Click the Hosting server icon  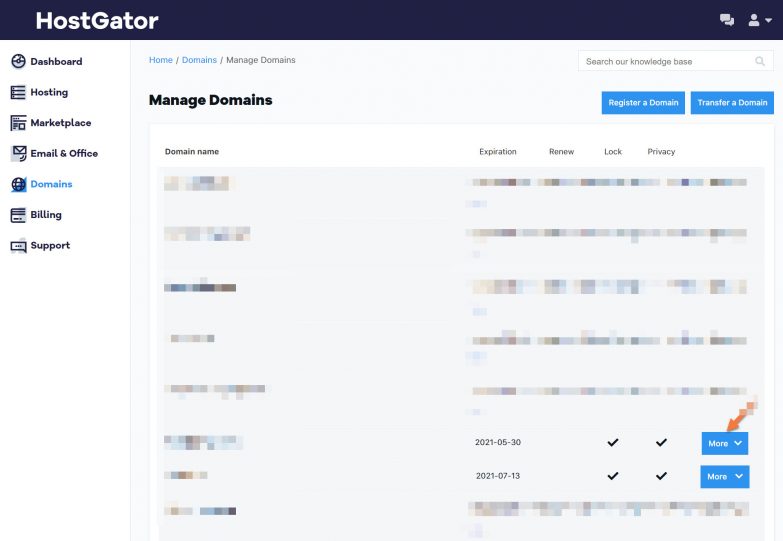tap(18, 93)
